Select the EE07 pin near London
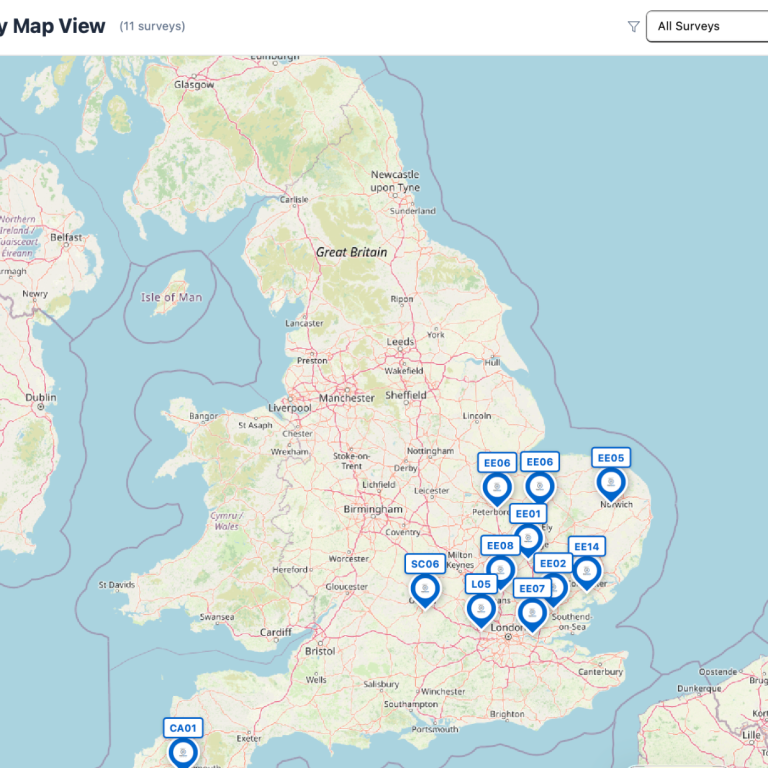Screen dimensions: 768x768 (532, 614)
